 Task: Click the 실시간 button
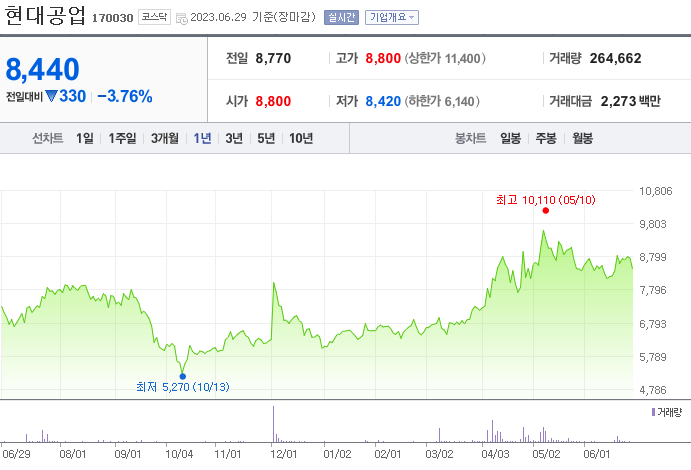(x=342, y=18)
